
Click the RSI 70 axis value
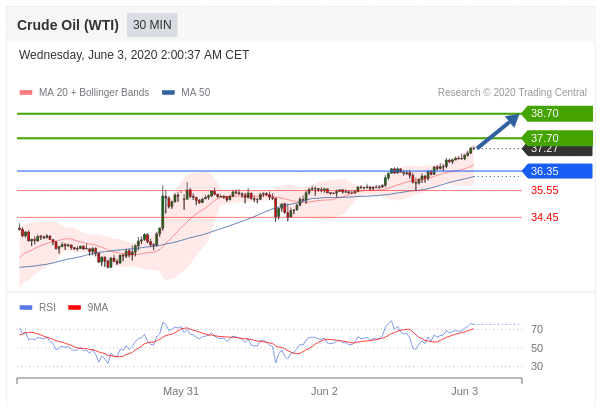pos(537,329)
